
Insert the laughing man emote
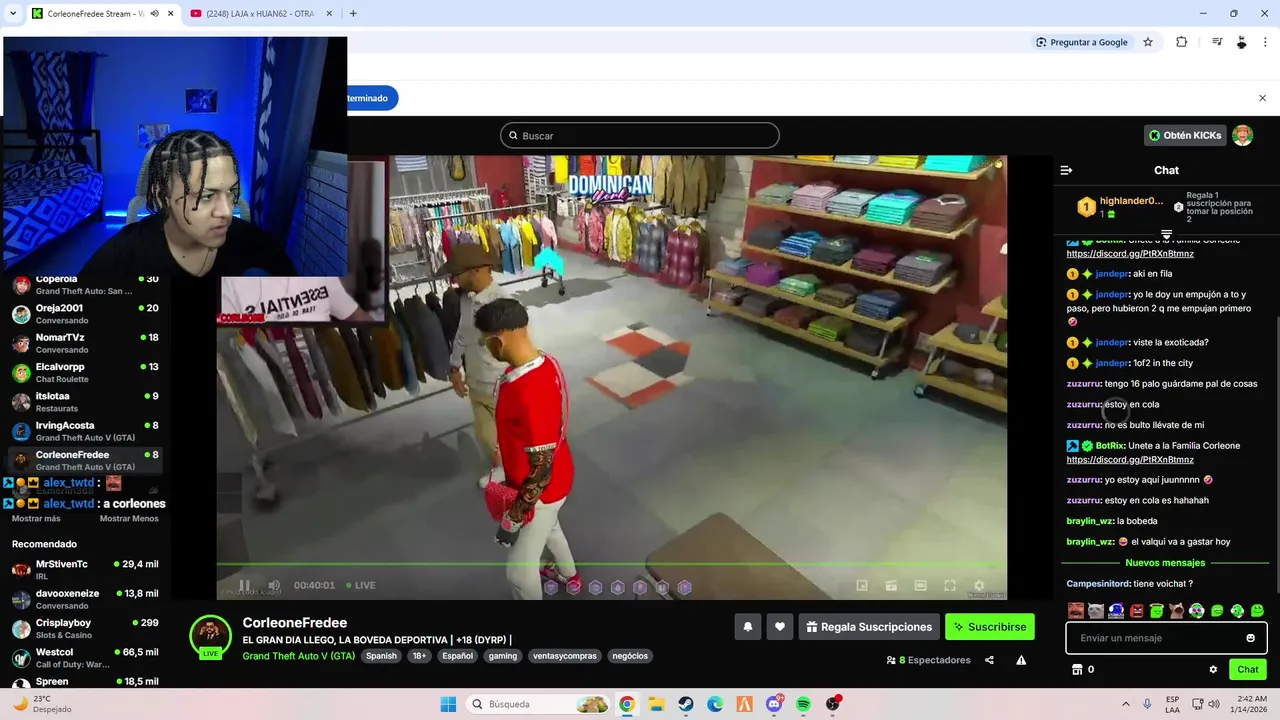point(1076,610)
